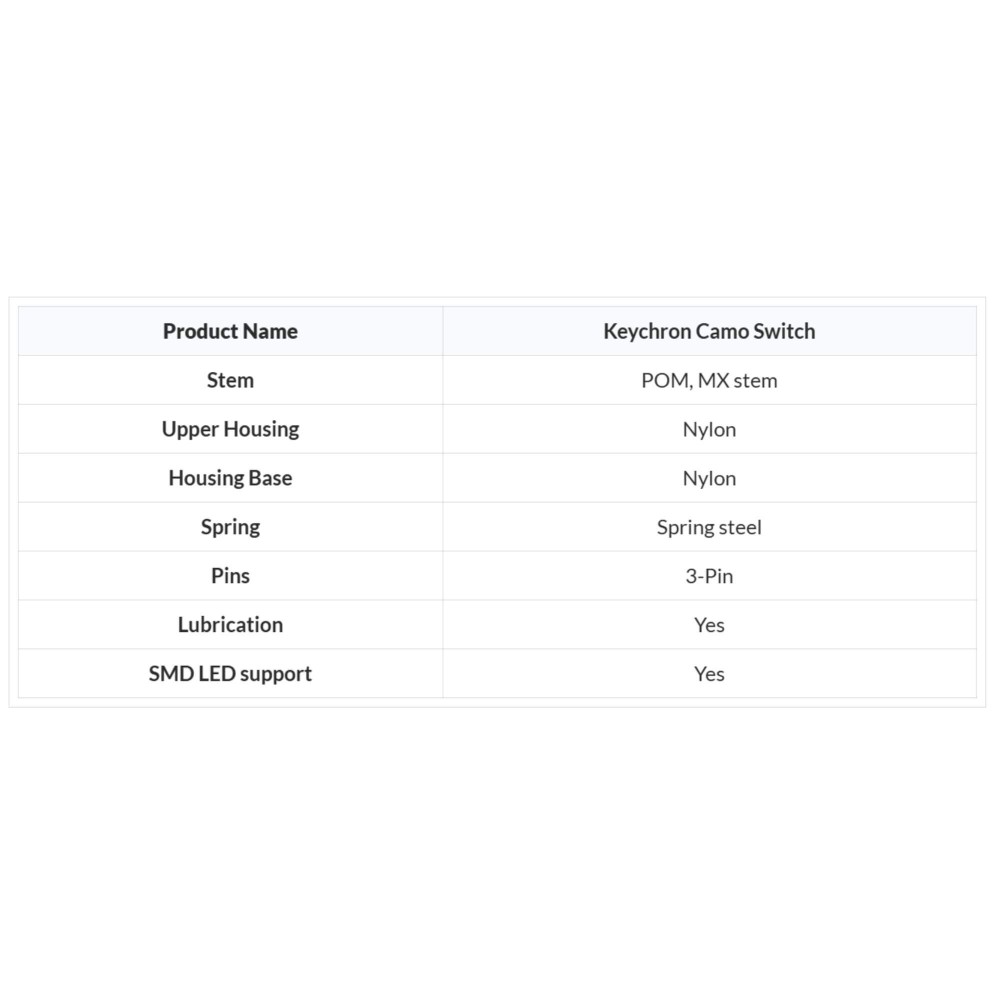The image size is (1000, 1000).
Task: Click the word steel in Spring steel
Action: coord(739,527)
